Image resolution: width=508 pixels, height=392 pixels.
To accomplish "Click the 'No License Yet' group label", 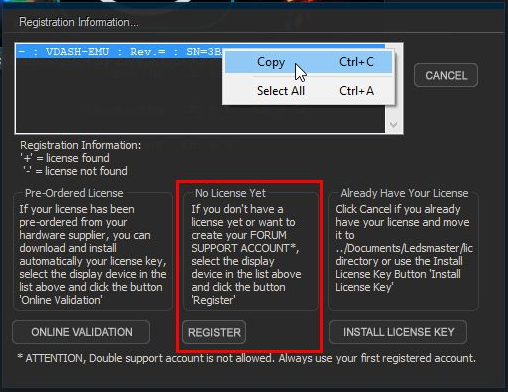I will 230,193.
